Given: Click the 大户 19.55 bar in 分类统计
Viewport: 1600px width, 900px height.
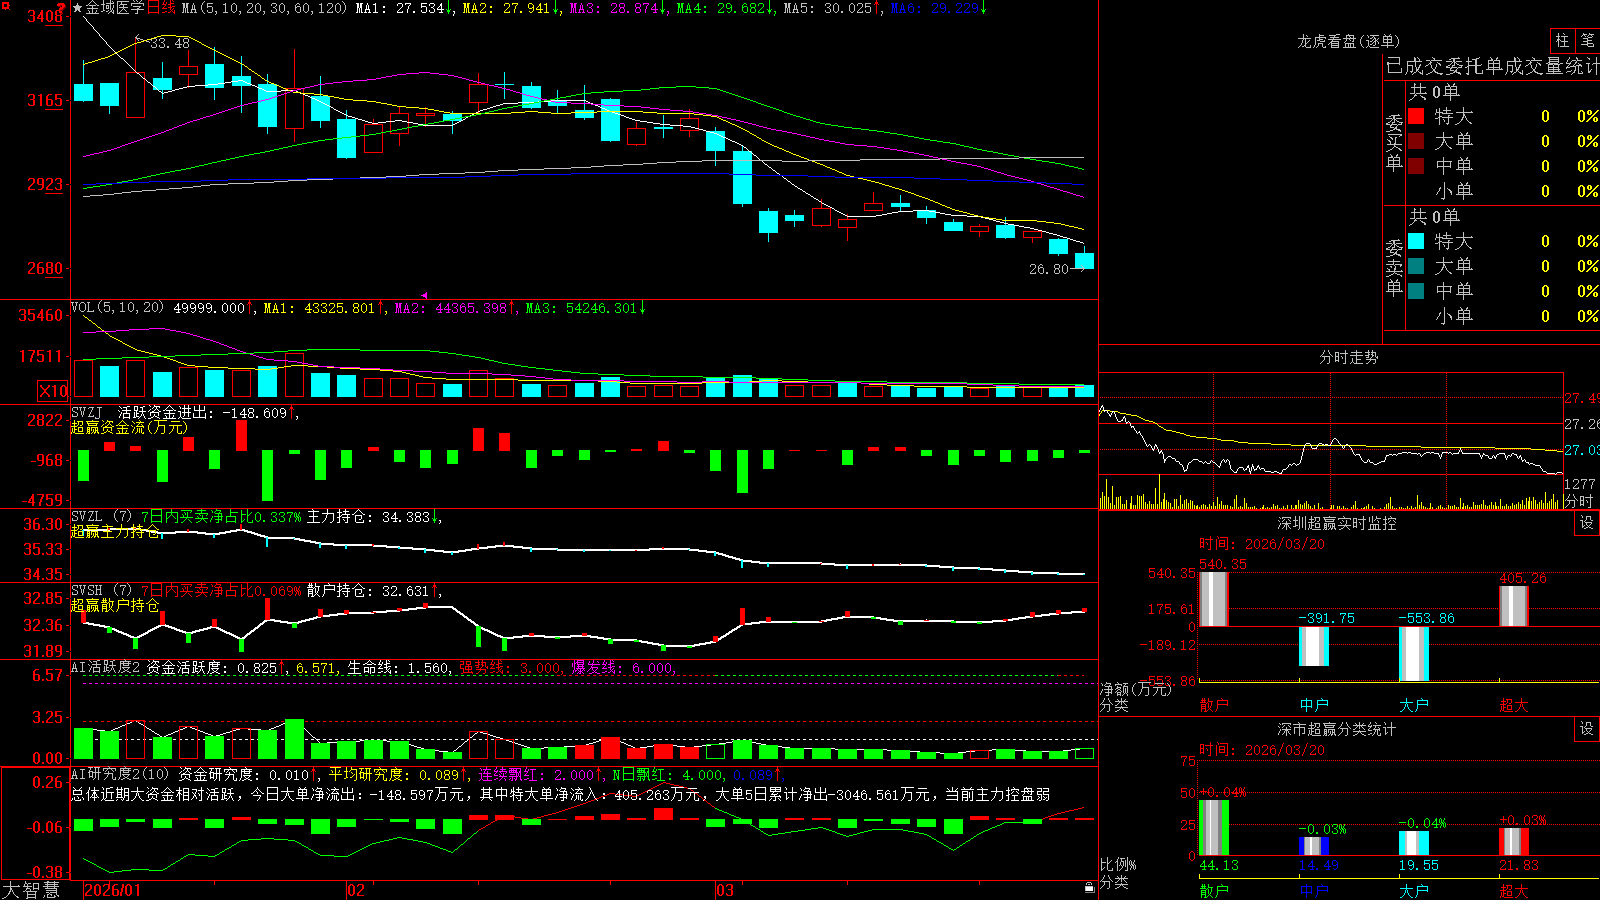Looking at the screenshot, I should point(1413,843).
